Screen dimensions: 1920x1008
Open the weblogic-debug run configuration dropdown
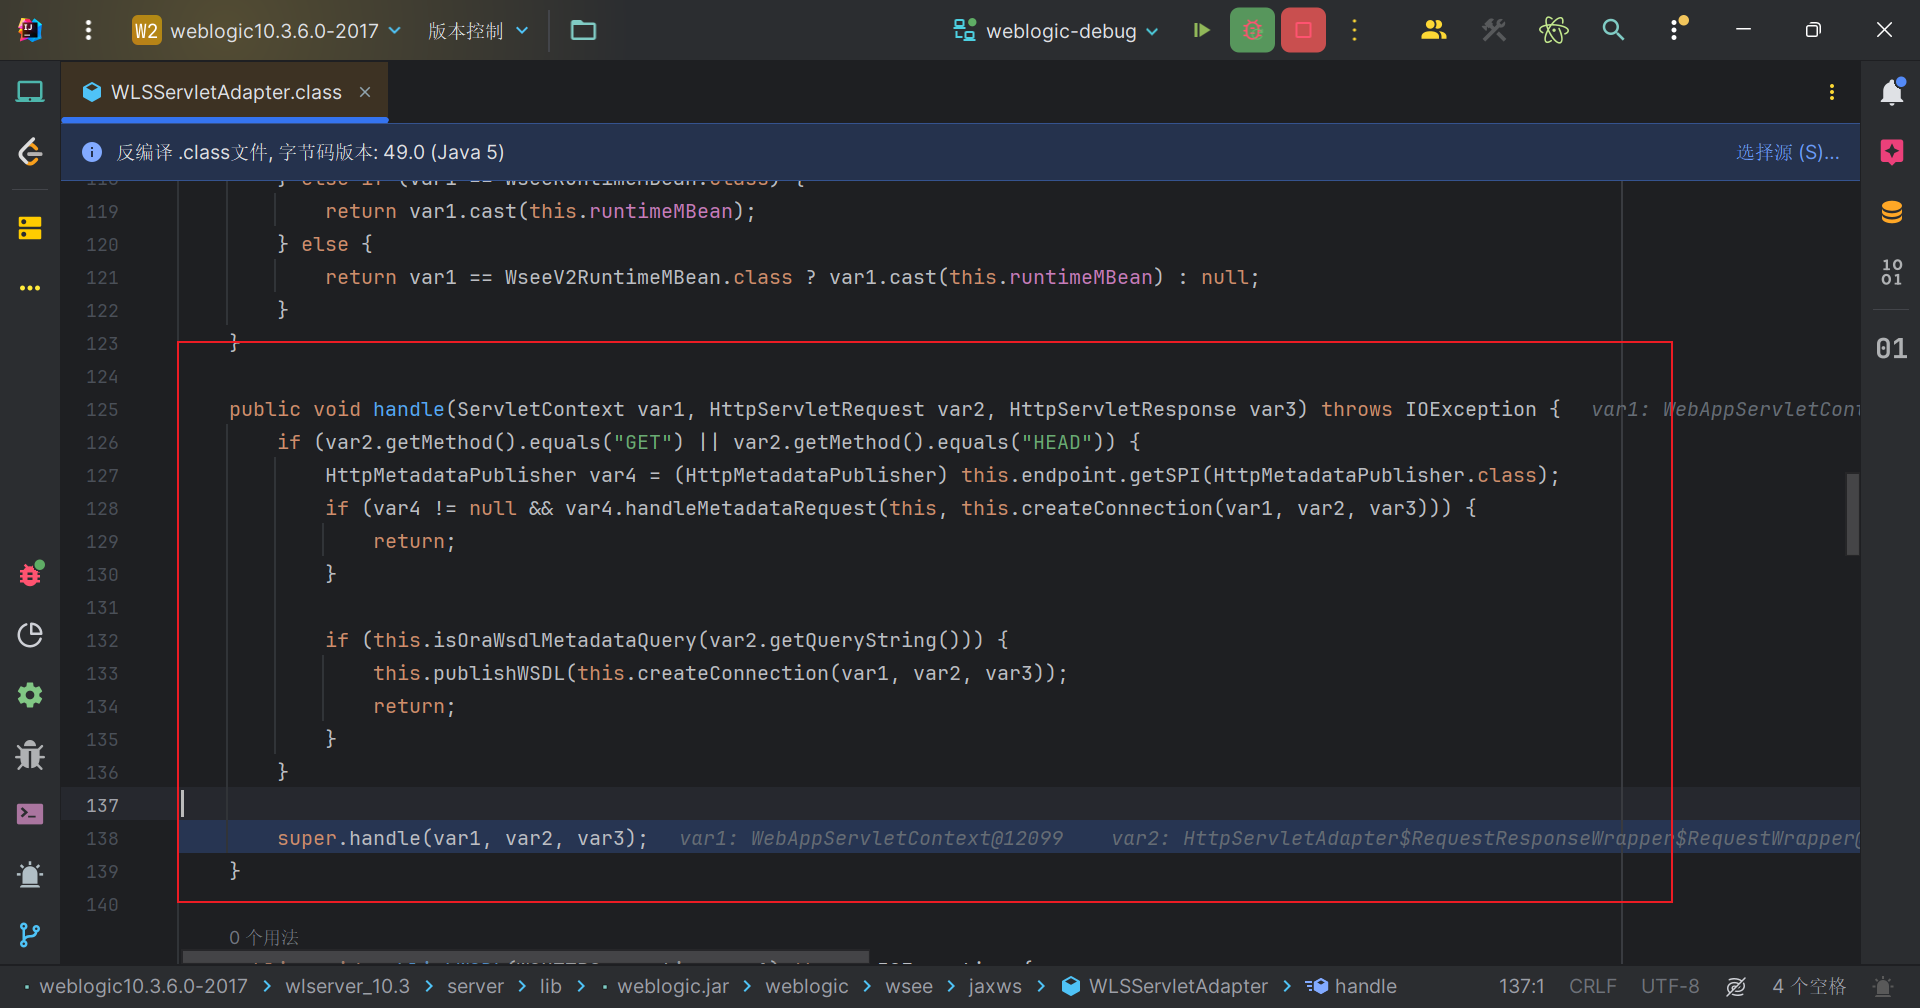[1056, 31]
